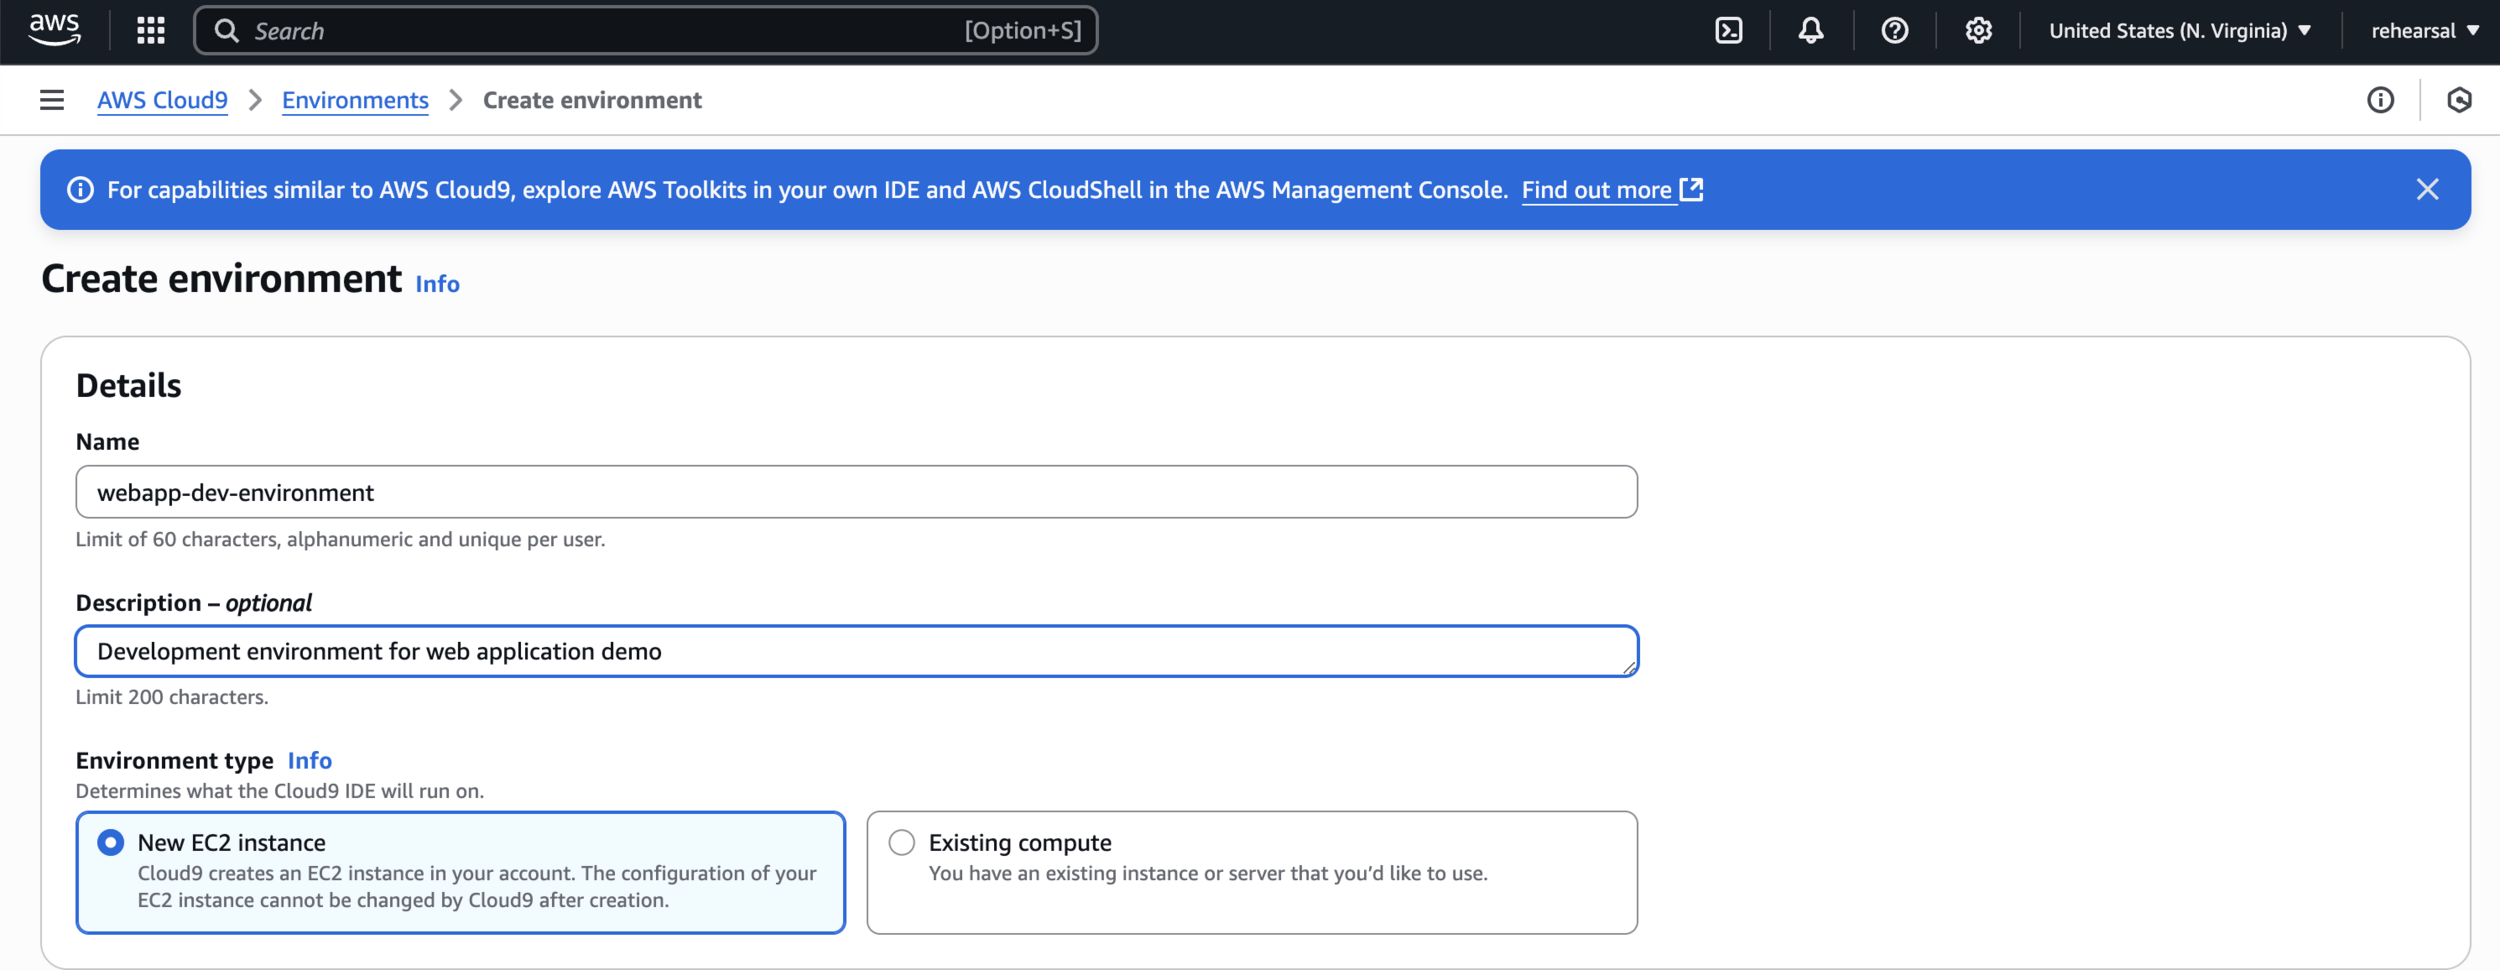Go to the AWS Cloud9 breadcrumb
The height and width of the screenshot is (970, 2500).
[x=162, y=100]
